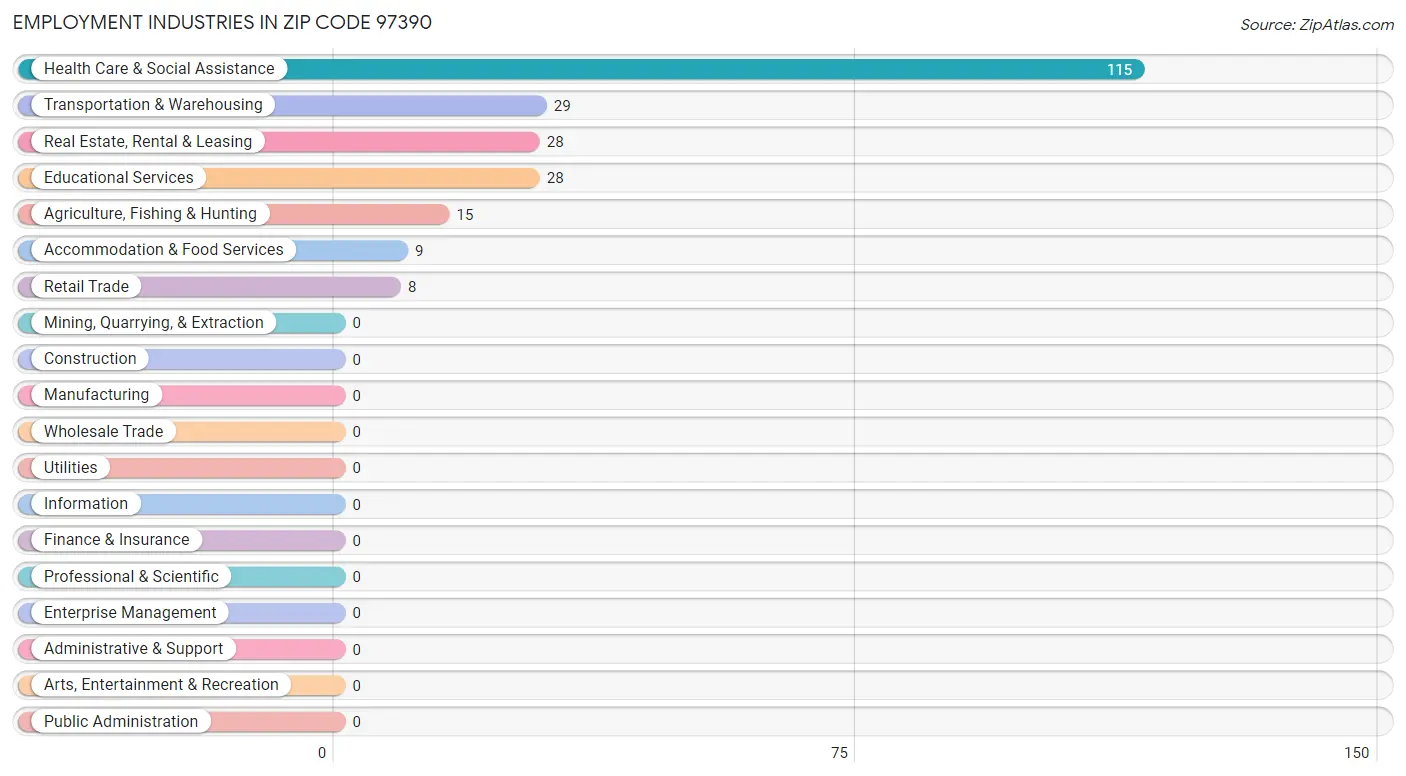Select the Arts, Entertainment & Recreation label
Image resolution: width=1406 pixels, height=776 pixels.
[x=161, y=685]
